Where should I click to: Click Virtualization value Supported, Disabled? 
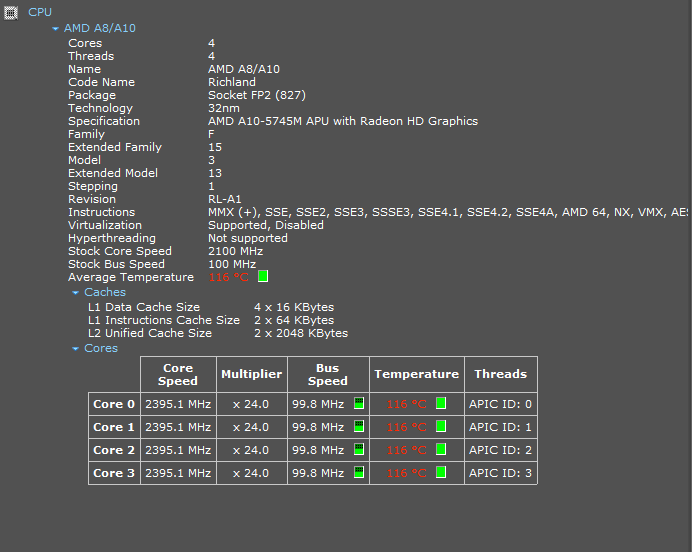pos(266,225)
